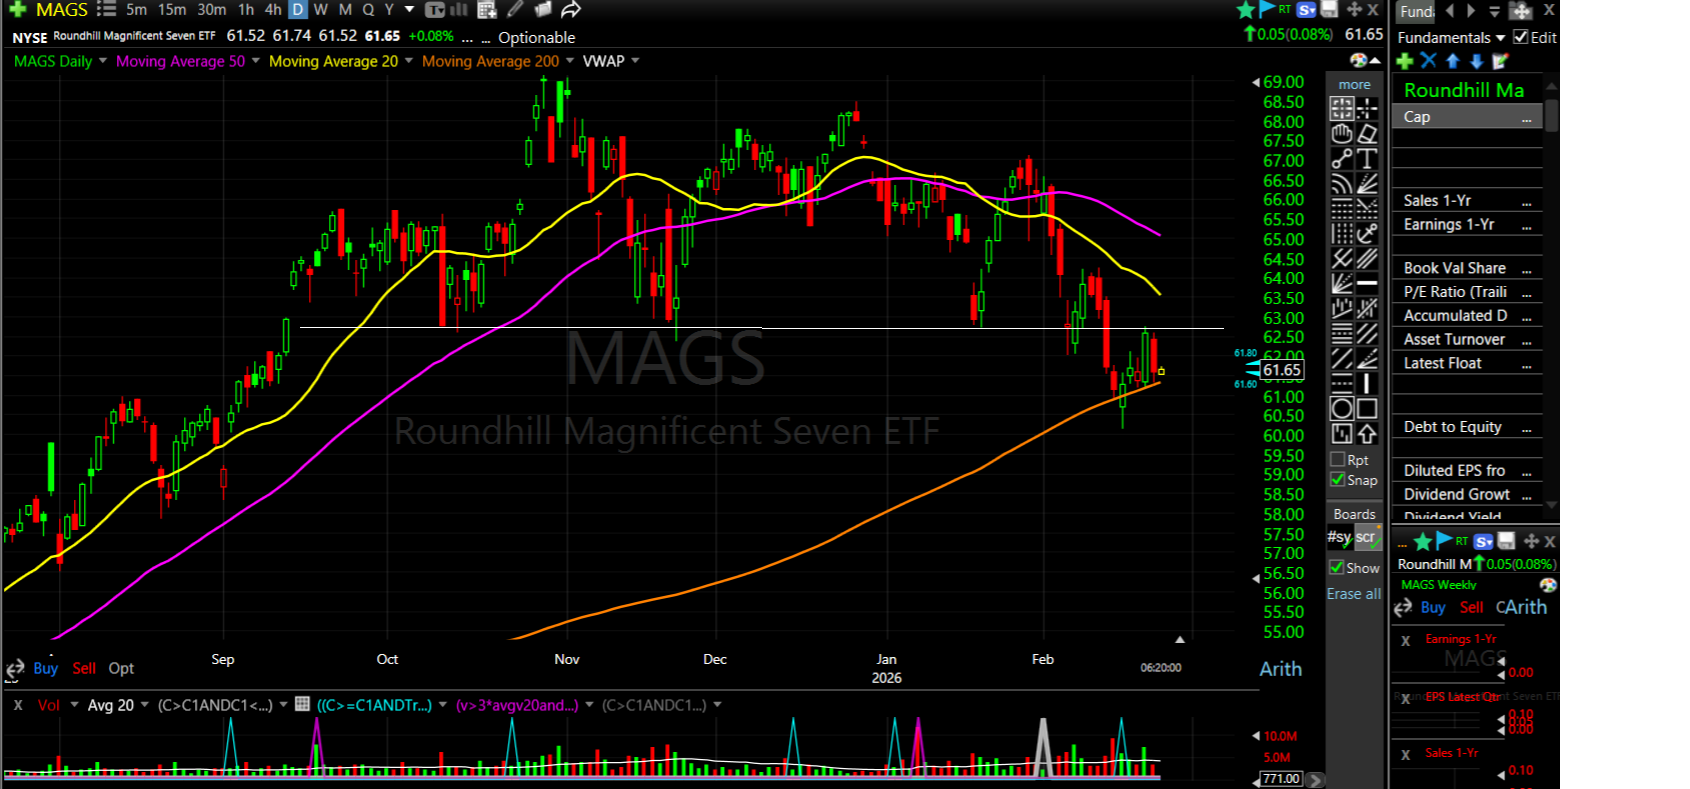Select the anchor drawing tool

[1367, 233]
